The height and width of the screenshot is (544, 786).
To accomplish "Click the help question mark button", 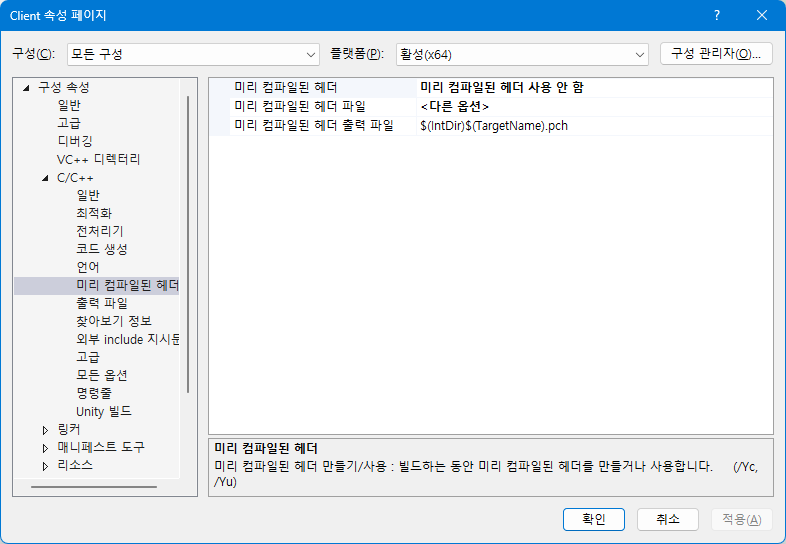I will tap(717, 16).
